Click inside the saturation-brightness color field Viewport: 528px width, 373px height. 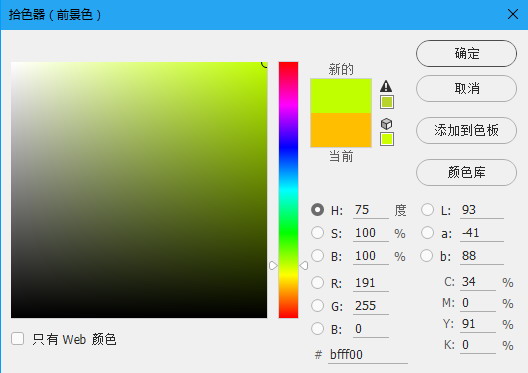click(139, 190)
